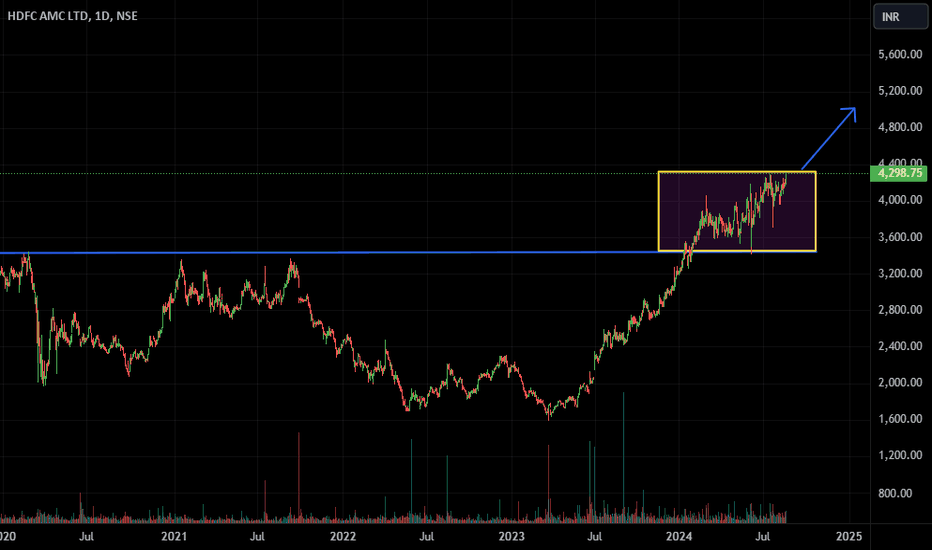
Task: Click the 2024 label on time axis
Action: (679, 536)
